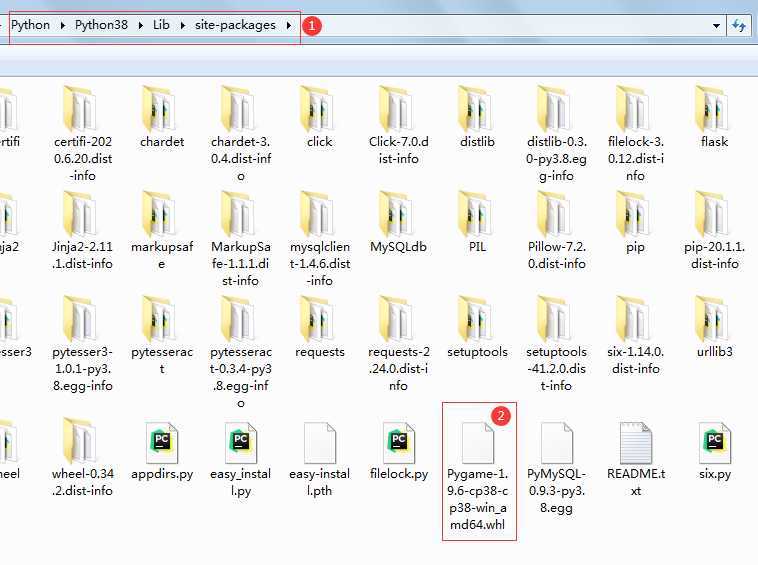Go to Python38 in the address path
758x565 pixels.
pyautogui.click(x=101, y=25)
